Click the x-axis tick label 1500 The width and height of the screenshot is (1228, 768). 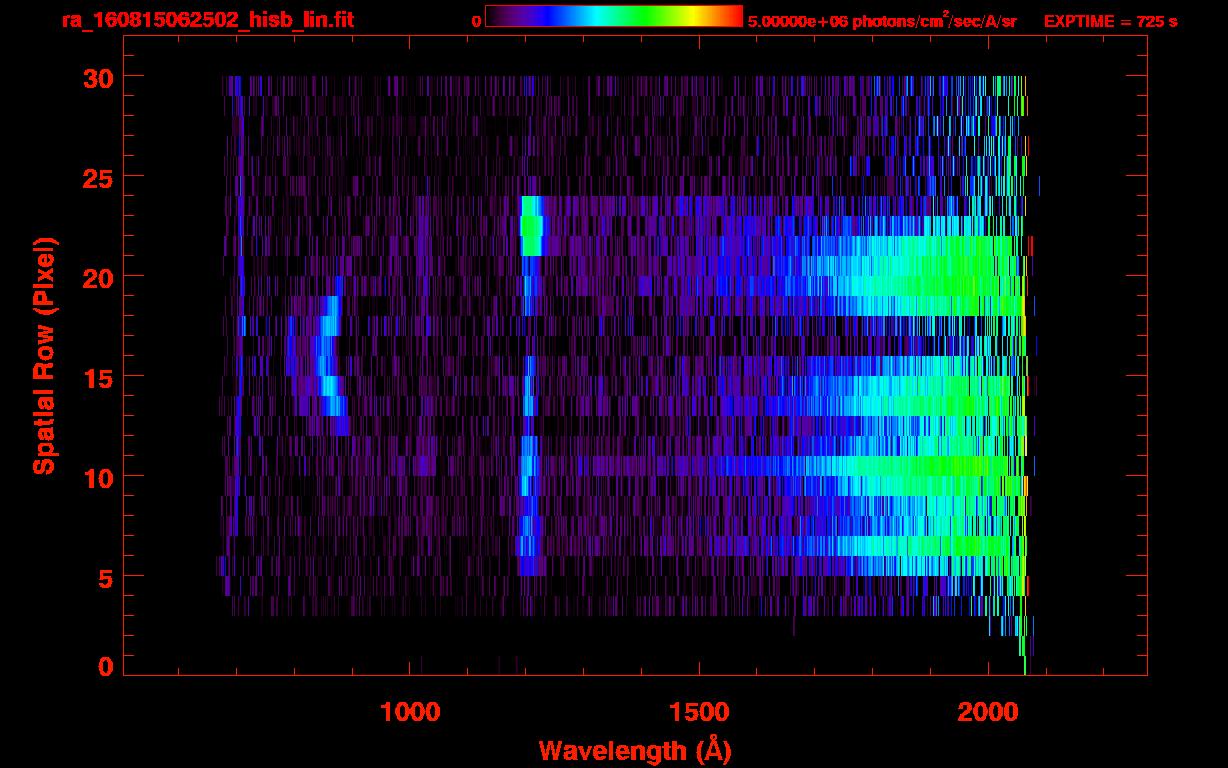[700, 712]
